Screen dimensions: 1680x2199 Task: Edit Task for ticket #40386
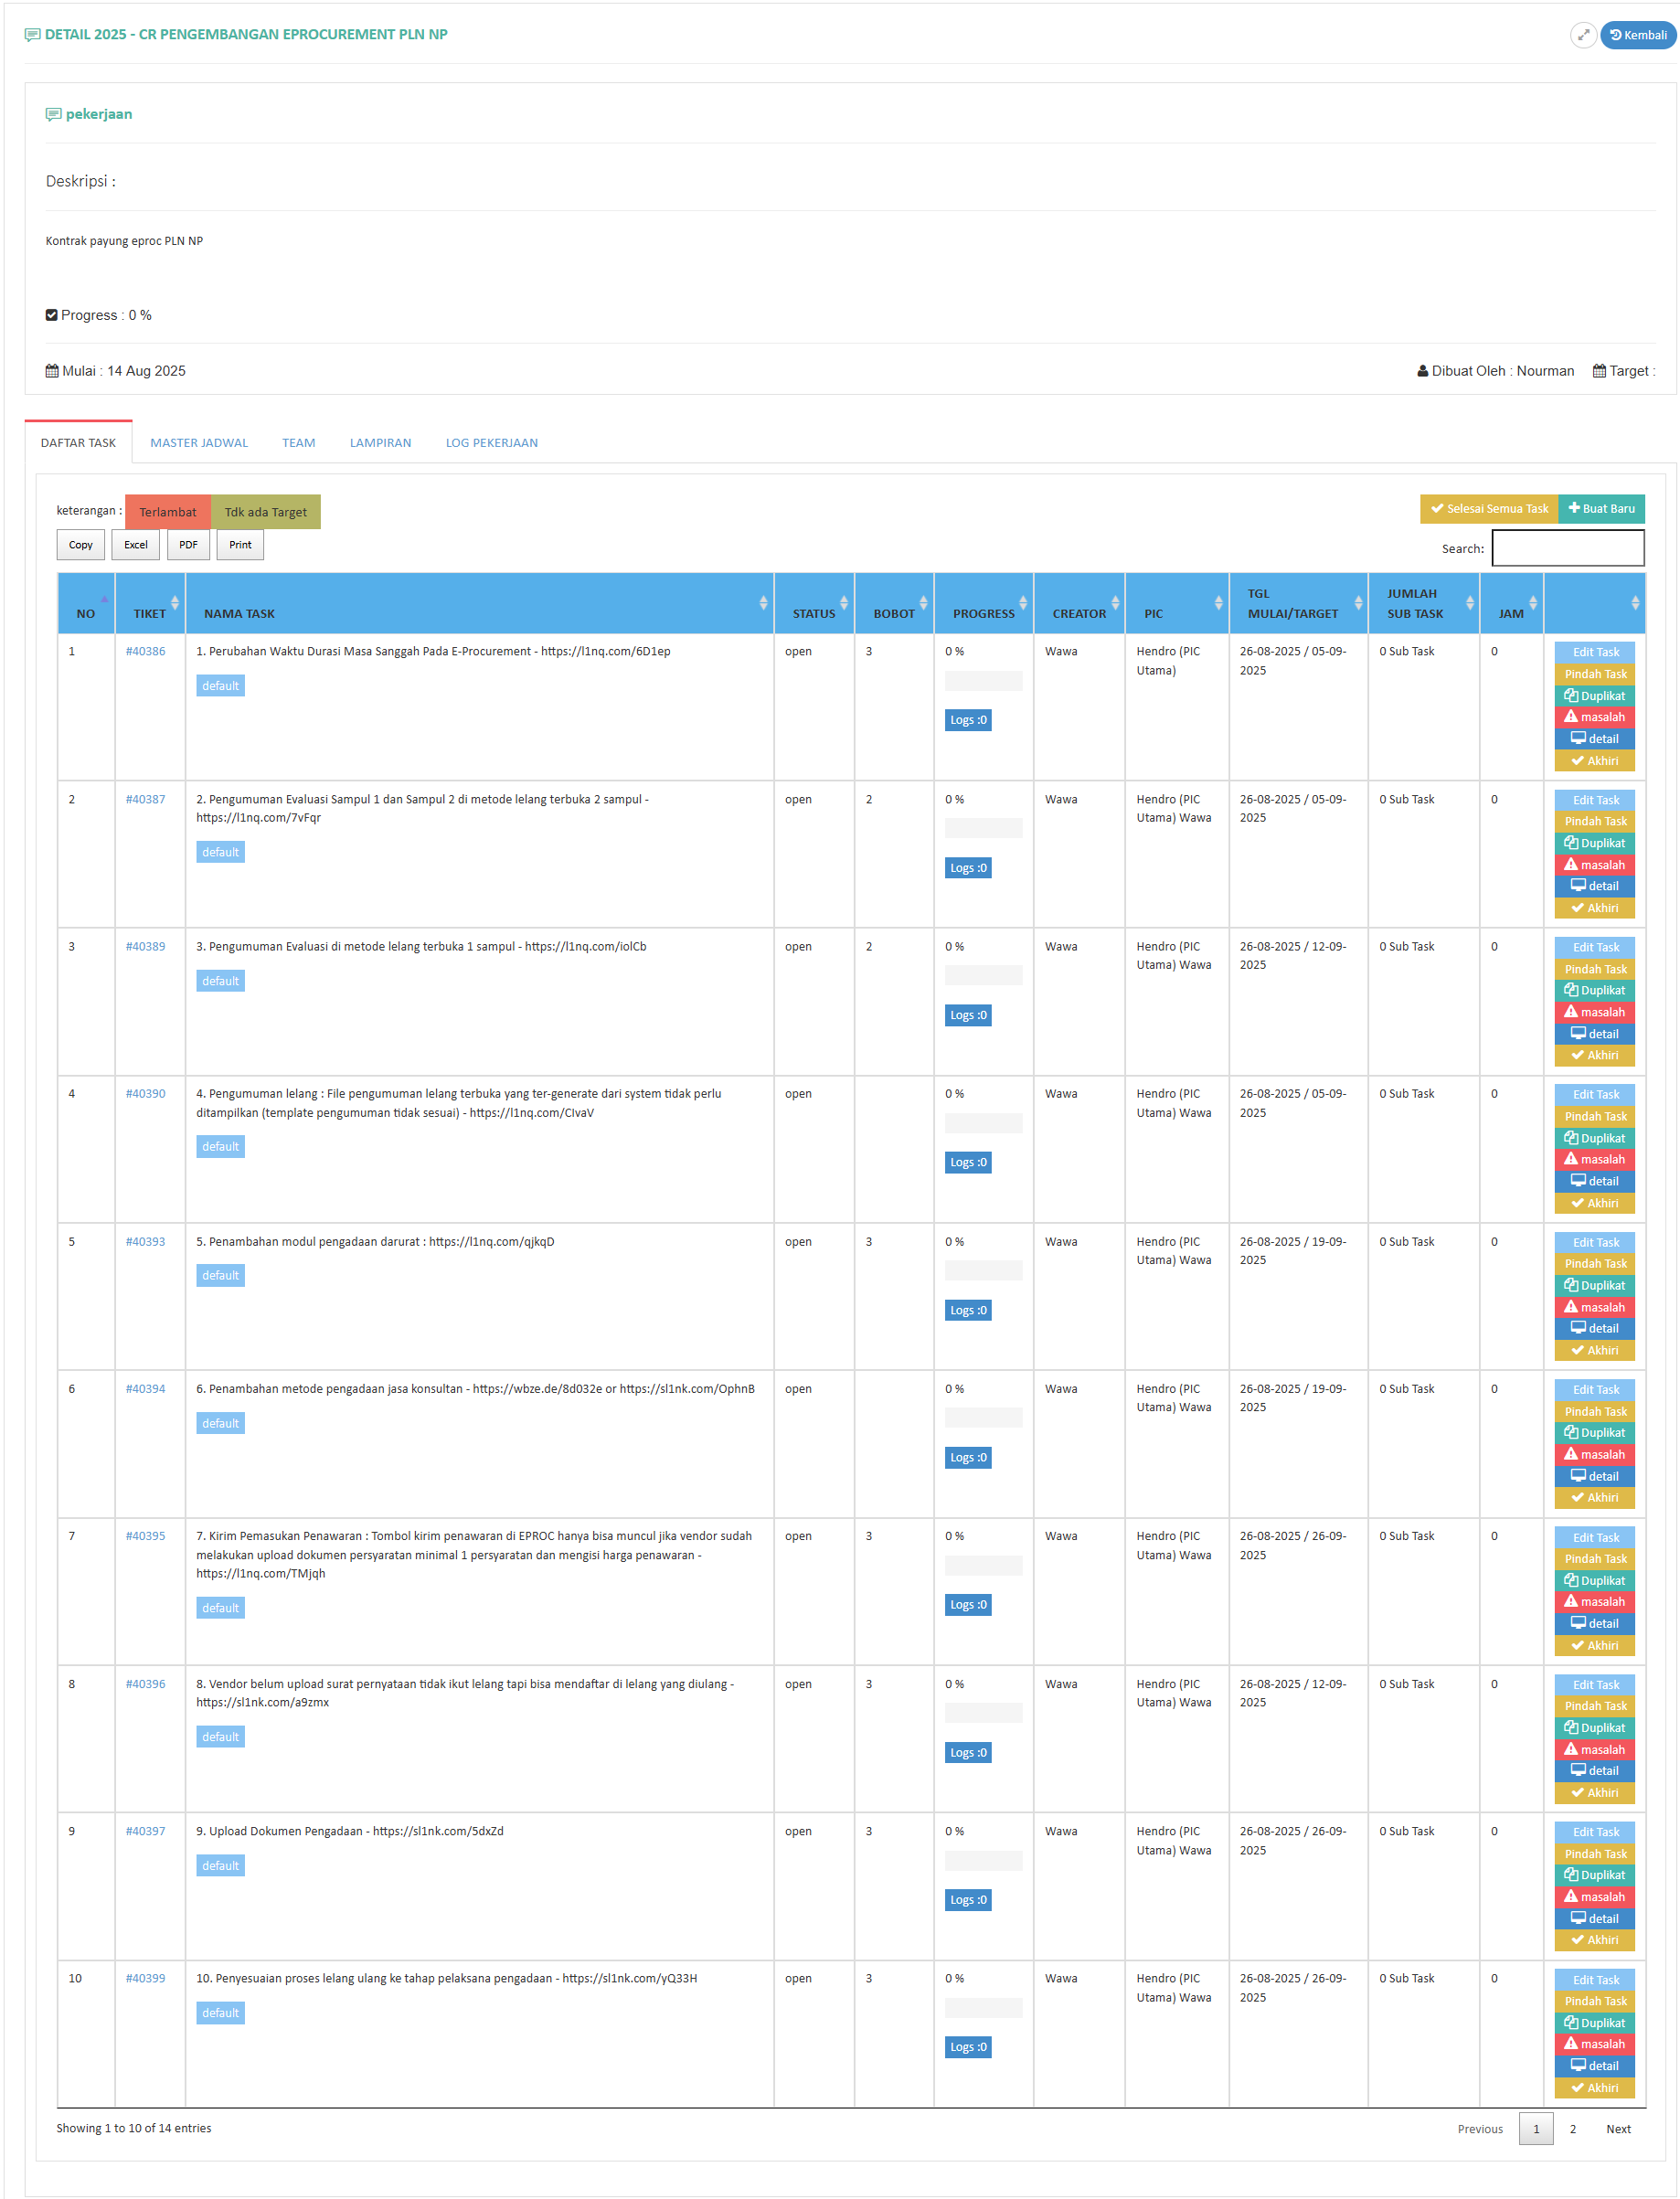pos(1595,652)
